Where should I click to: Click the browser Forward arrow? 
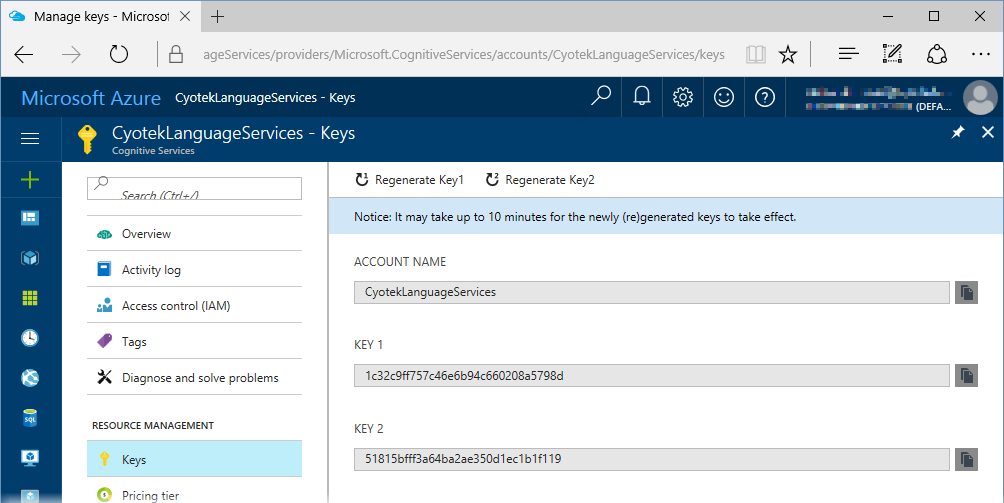71,54
